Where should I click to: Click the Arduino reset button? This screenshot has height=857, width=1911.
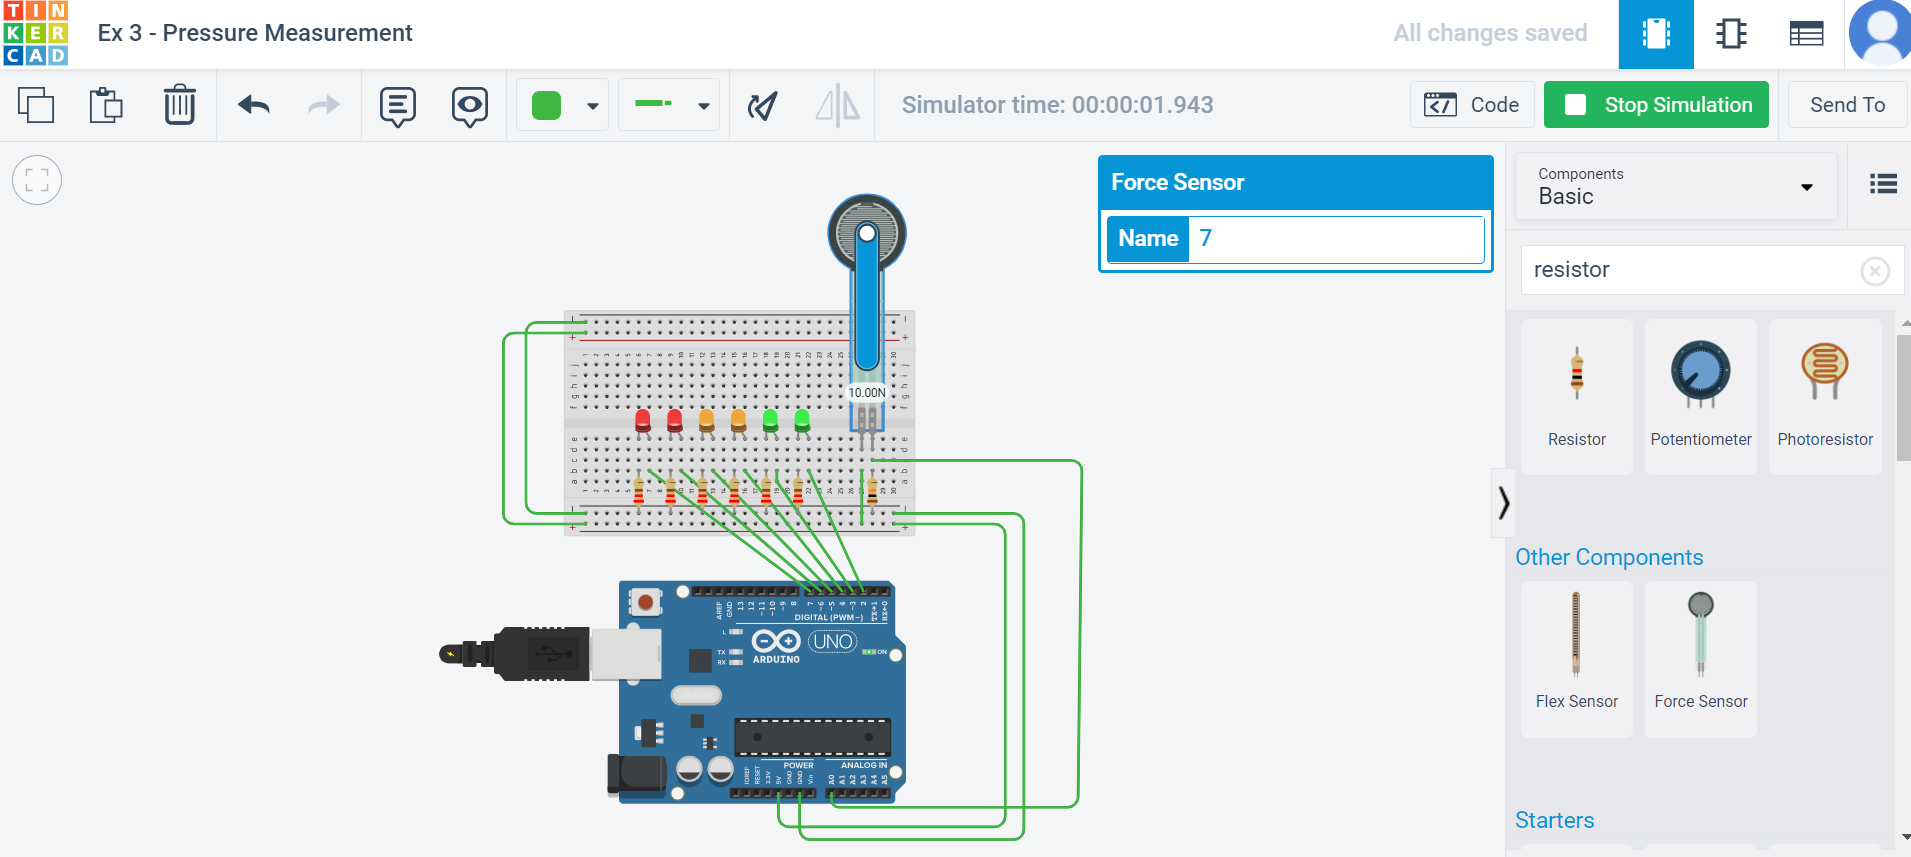(645, 602)
